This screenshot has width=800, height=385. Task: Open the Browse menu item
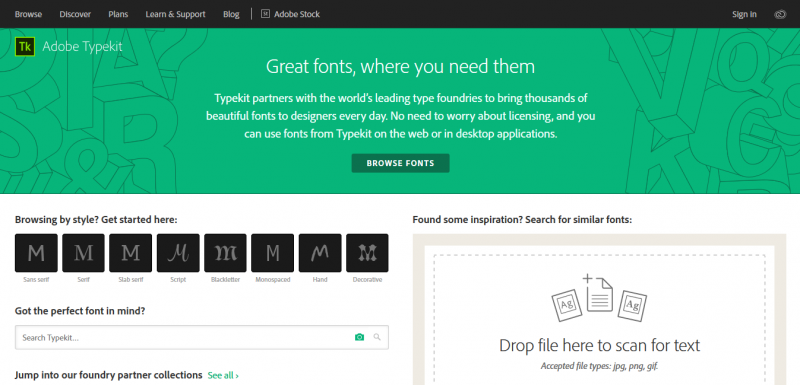click(x=29, y=14)
